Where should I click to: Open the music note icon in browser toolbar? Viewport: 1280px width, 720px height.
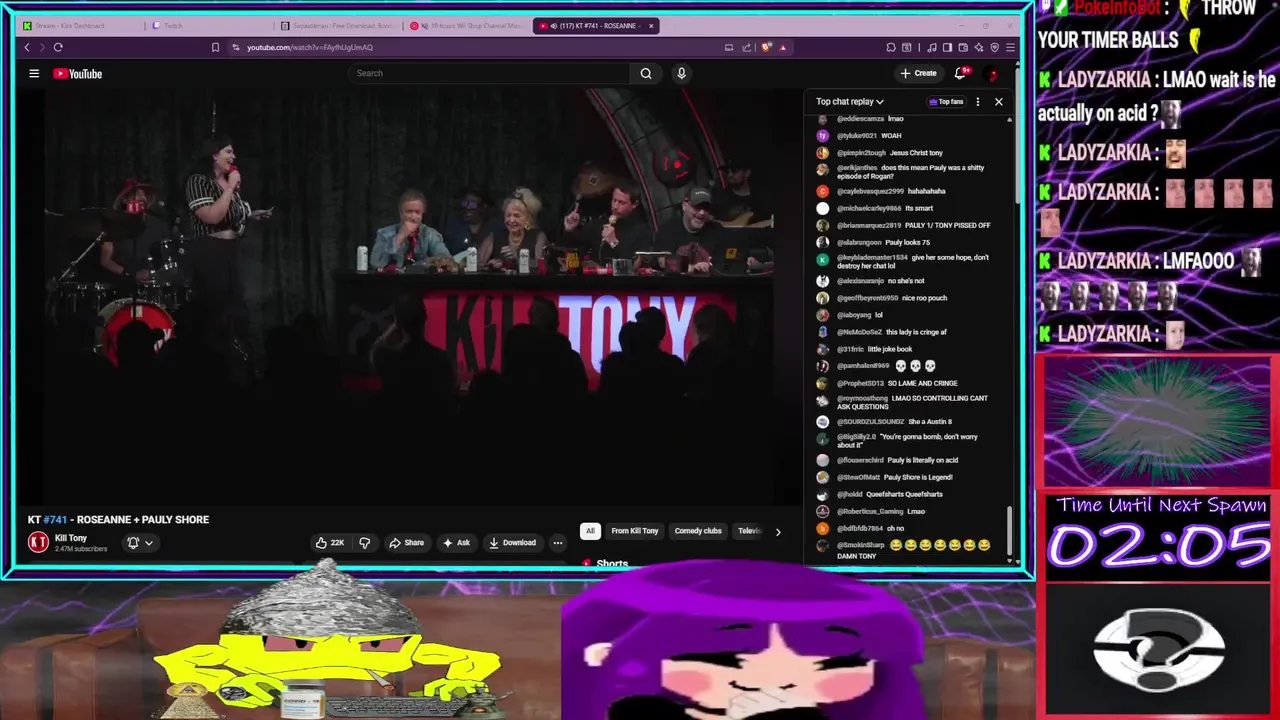[x=933, y=47]
